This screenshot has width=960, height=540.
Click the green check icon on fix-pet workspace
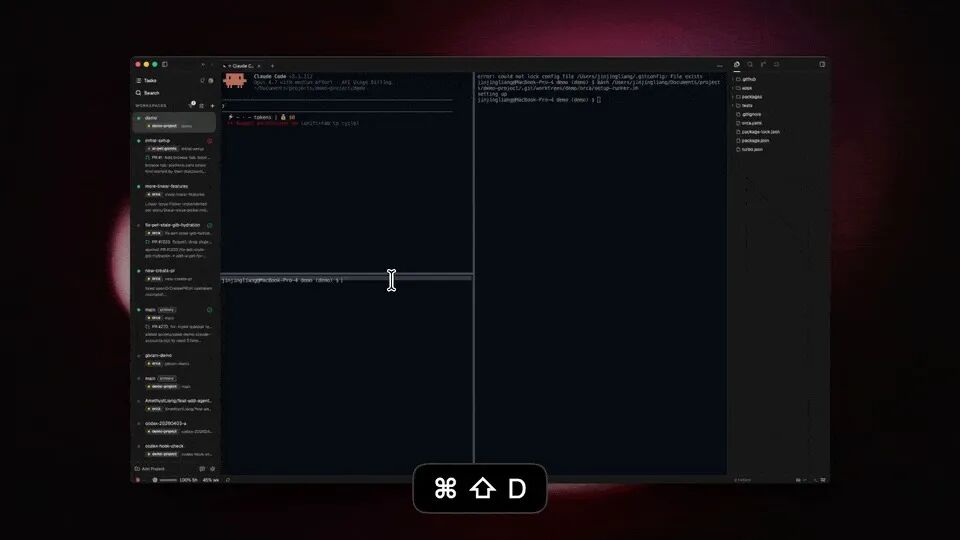(x=209, y=225)
